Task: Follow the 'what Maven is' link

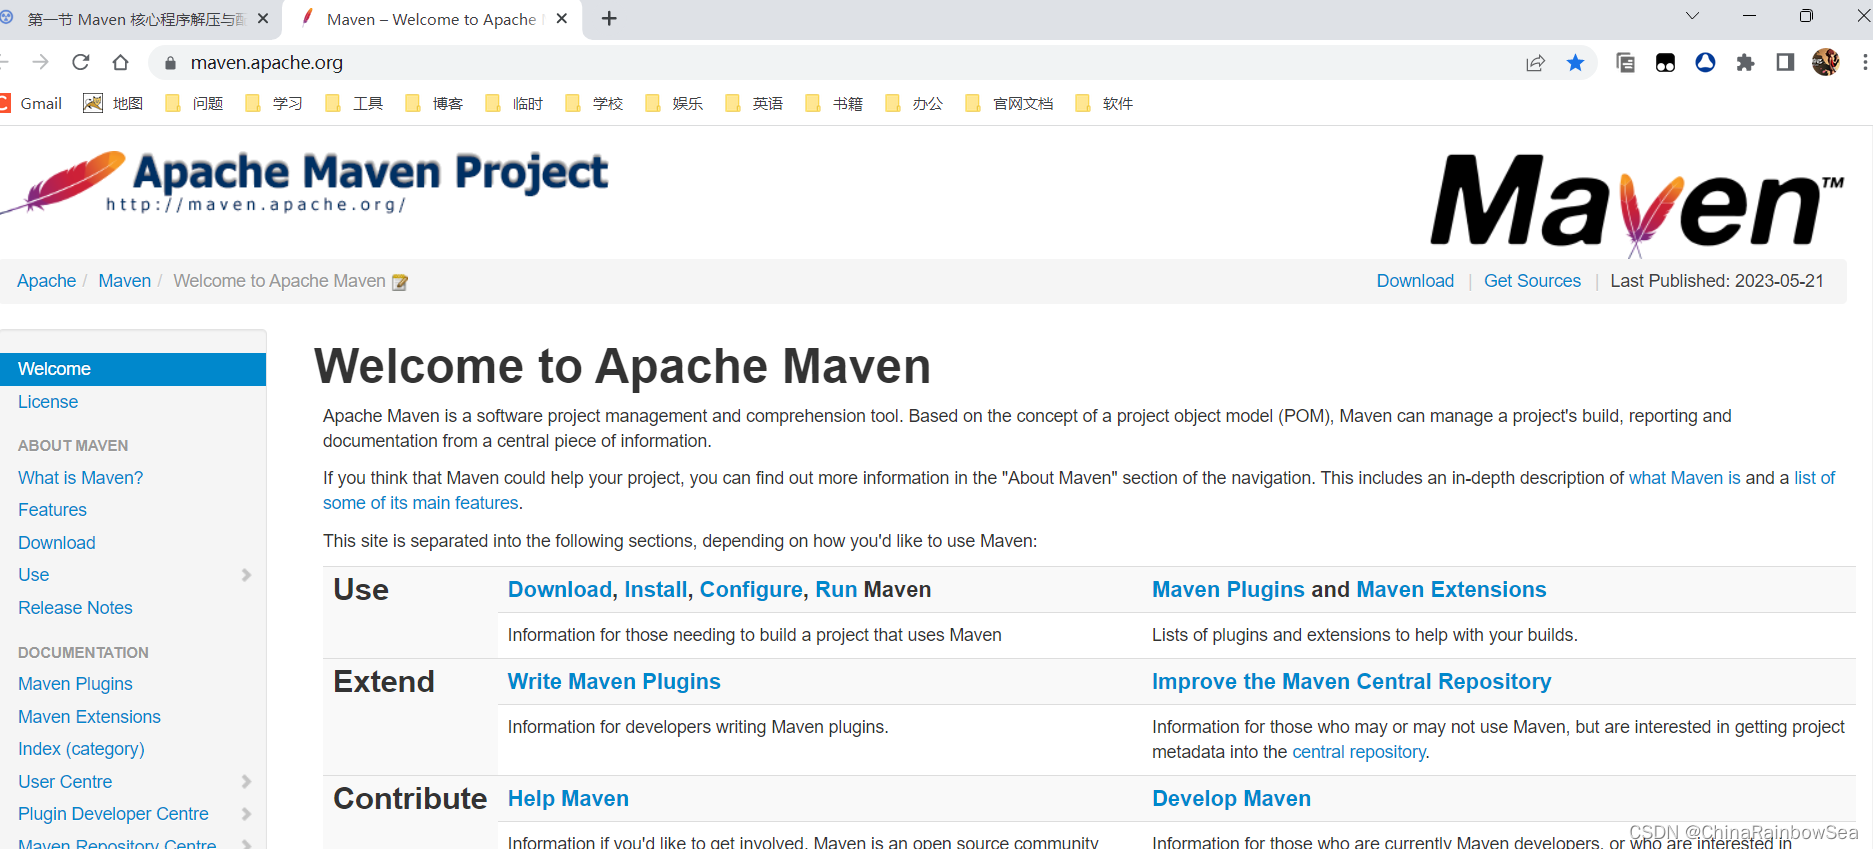Action: tap(1685, 478)
